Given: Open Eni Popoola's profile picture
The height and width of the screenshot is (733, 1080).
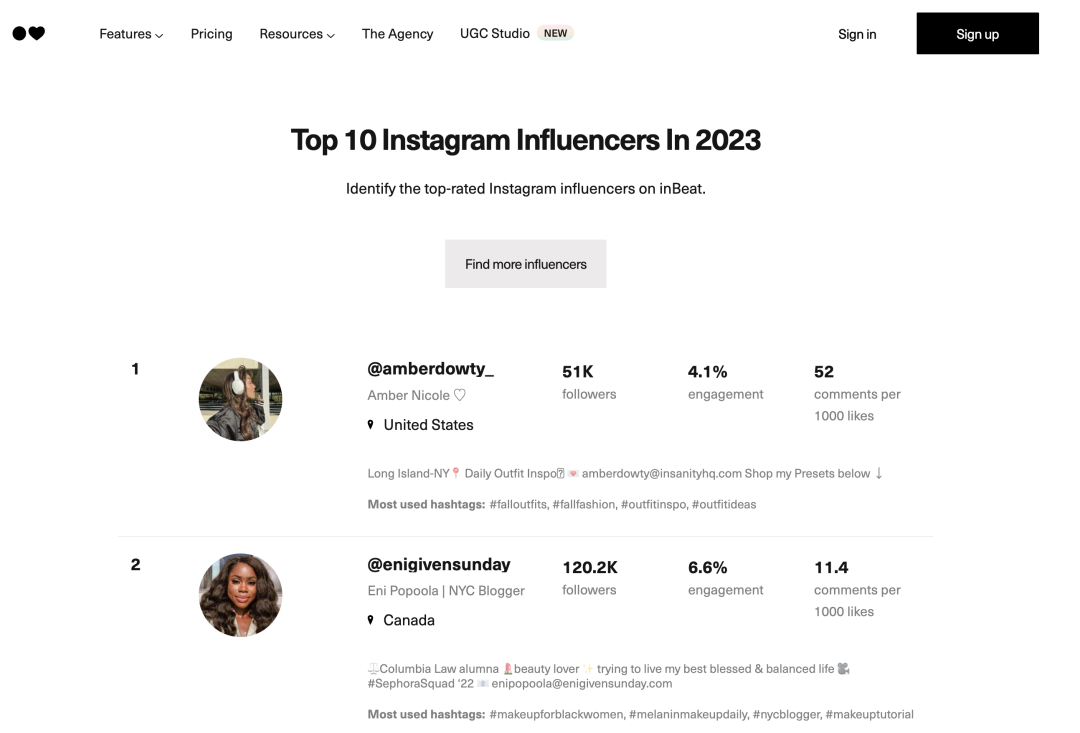Looking at the screenshot, I should click(240, 595).
